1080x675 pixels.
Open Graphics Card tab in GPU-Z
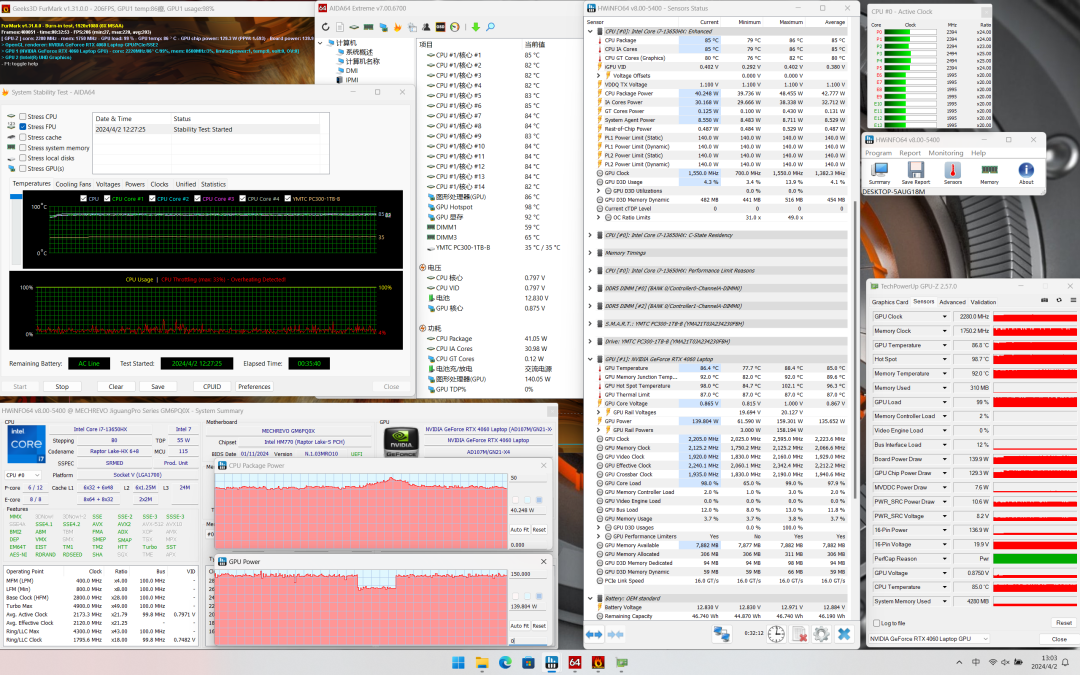(890, 302)
